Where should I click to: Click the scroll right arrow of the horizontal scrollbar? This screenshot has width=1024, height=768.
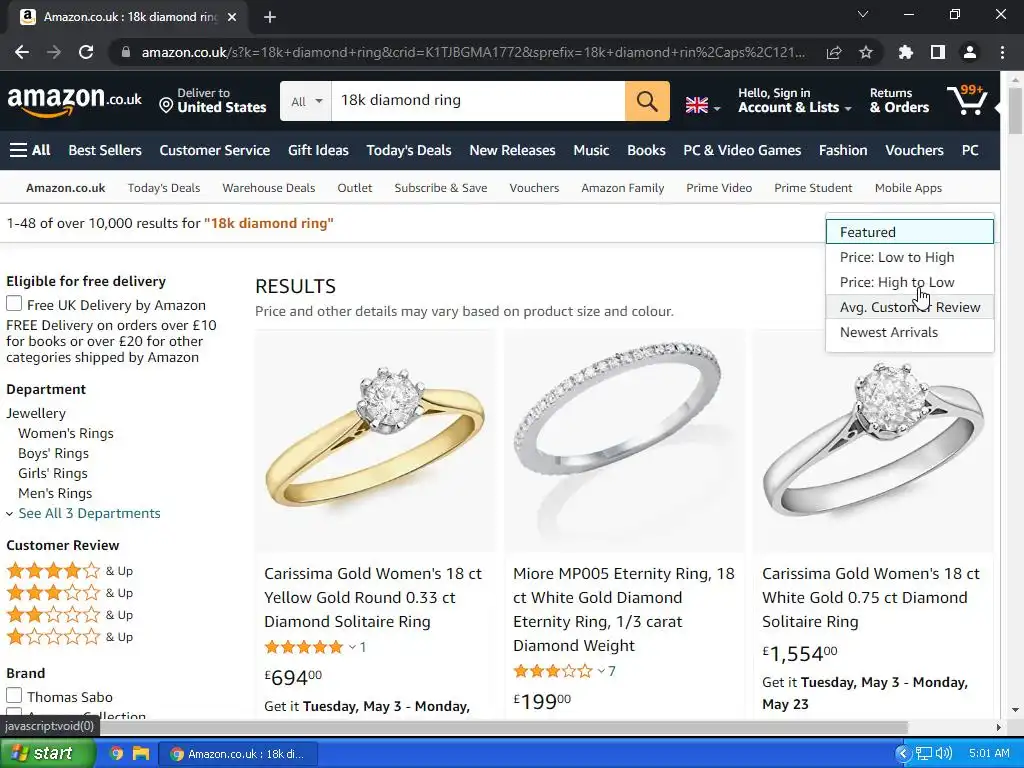point(999,728)
